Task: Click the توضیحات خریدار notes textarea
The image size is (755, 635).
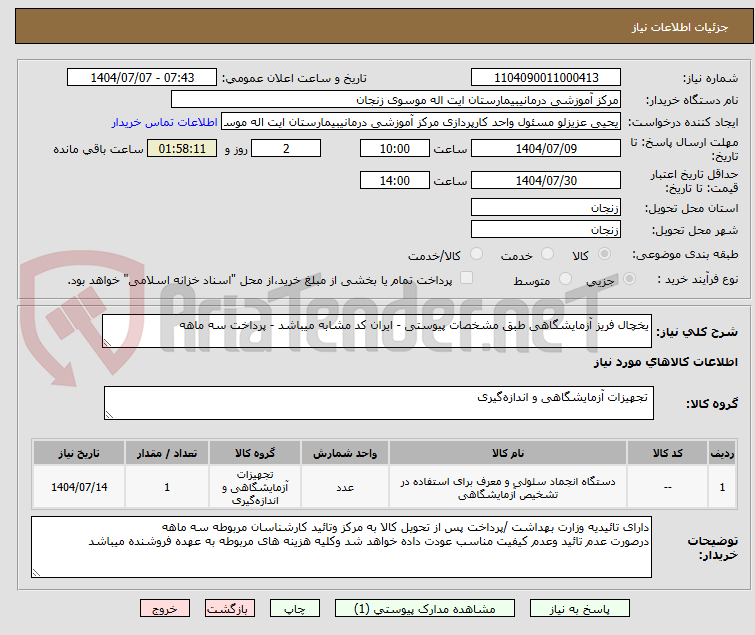Action: point(341,547)
